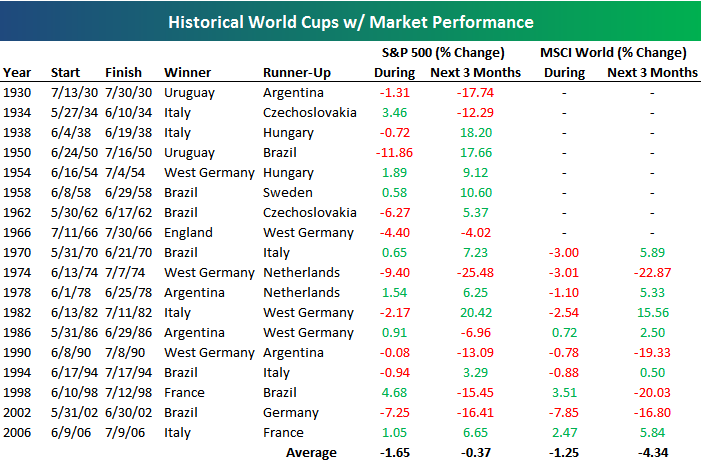701x465 pixels.
Task: Click the S&P During average -1.65
Action: click(x=395, y=452)
